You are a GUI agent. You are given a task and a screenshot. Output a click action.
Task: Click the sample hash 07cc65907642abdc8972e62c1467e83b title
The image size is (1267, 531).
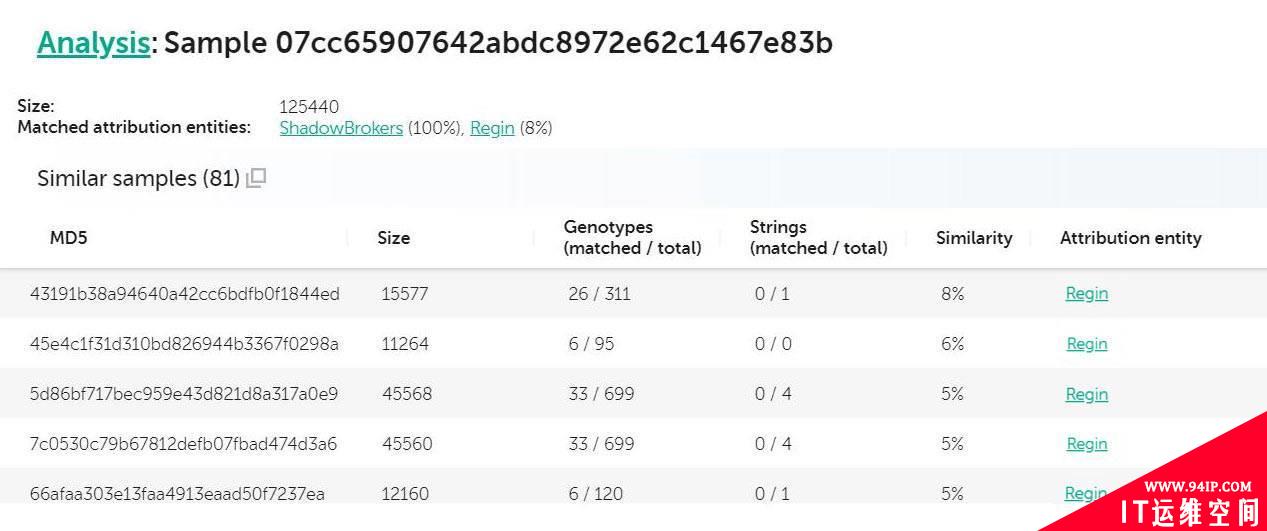click(554, 43)
